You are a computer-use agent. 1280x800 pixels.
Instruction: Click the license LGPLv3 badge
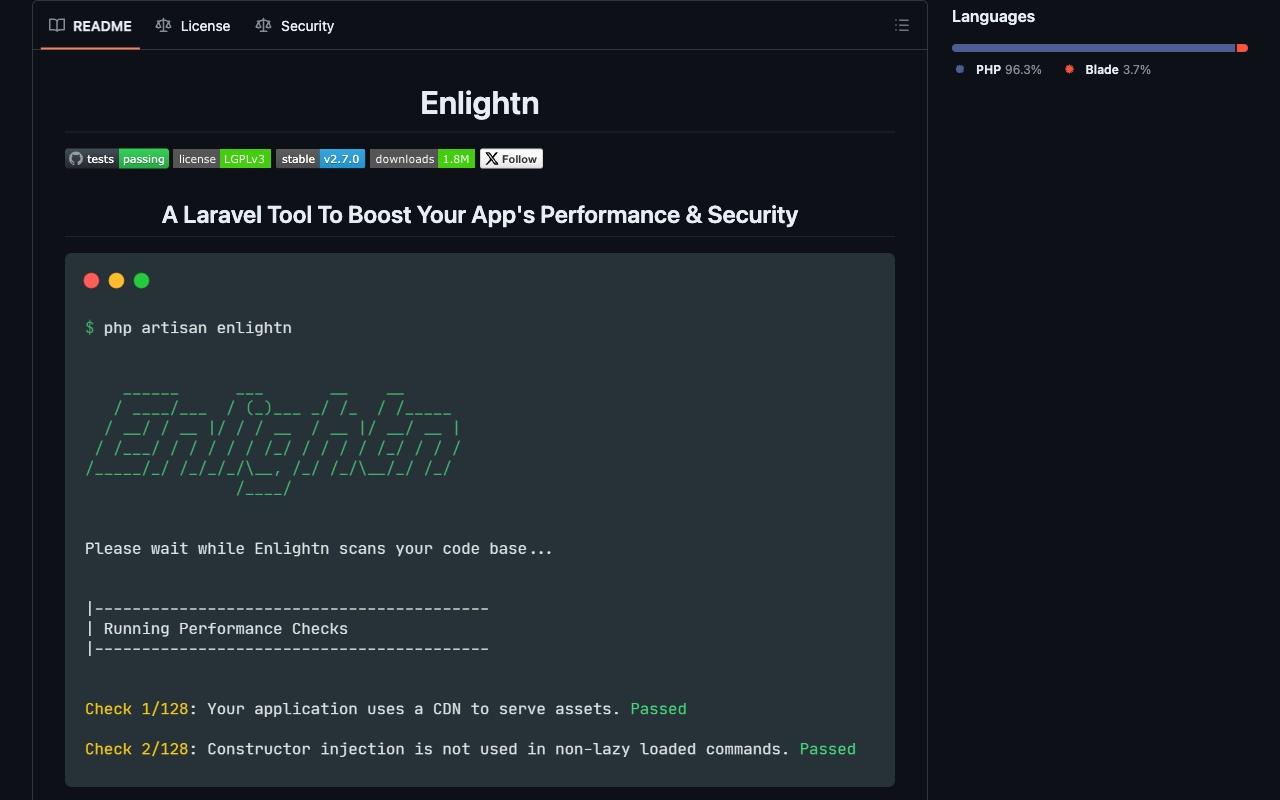coord(222,159)
